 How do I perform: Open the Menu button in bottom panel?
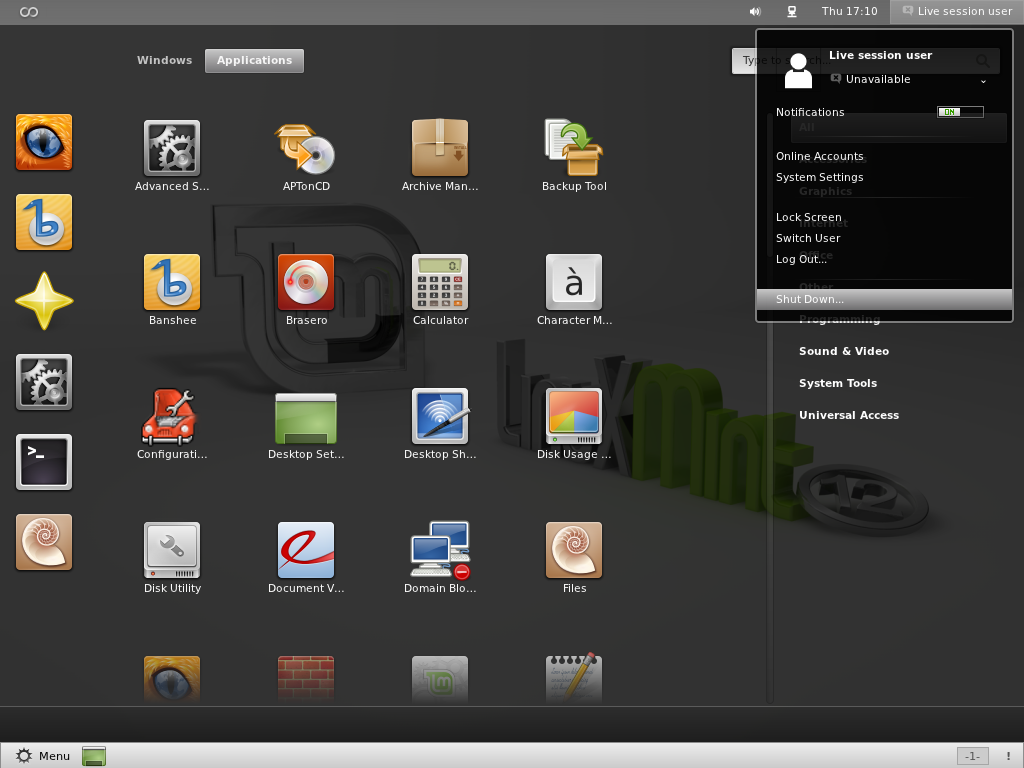click(x=42, y=756)
